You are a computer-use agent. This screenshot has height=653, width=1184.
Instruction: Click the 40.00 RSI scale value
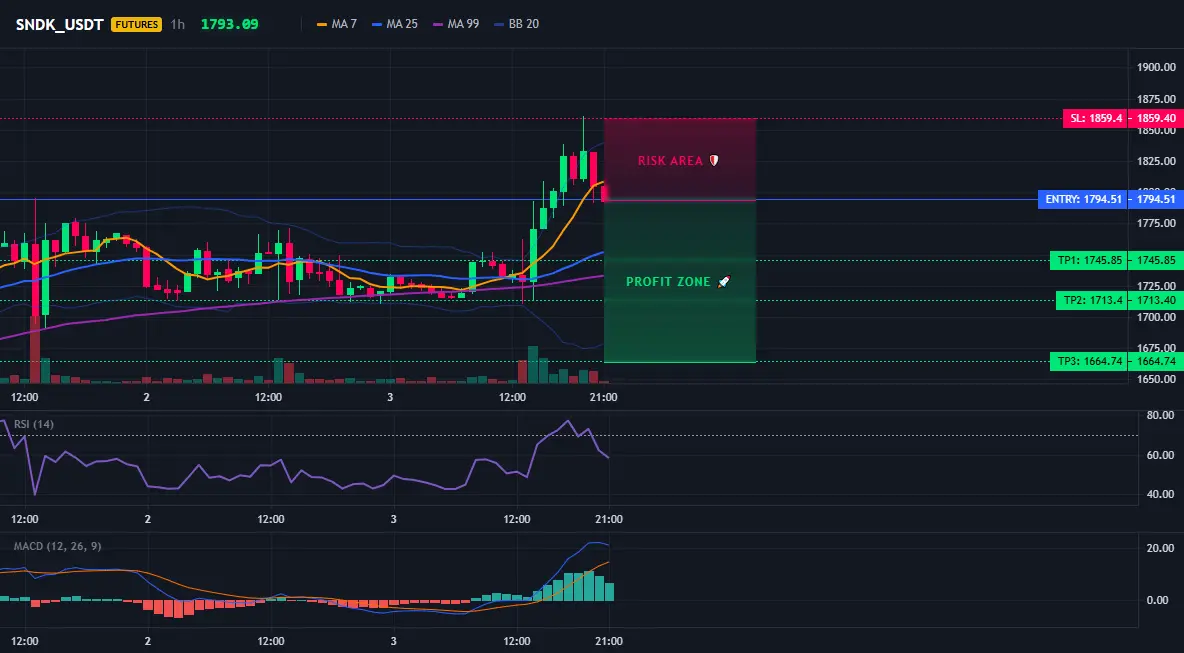point(1161,494)
